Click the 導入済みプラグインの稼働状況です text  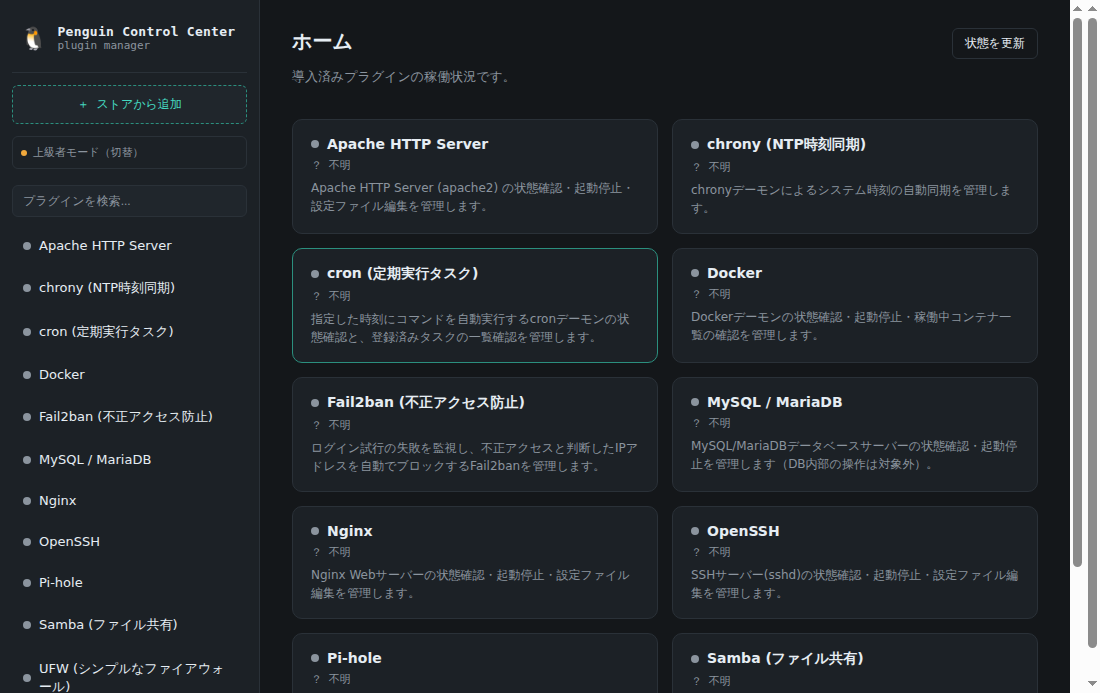[401, 76]
